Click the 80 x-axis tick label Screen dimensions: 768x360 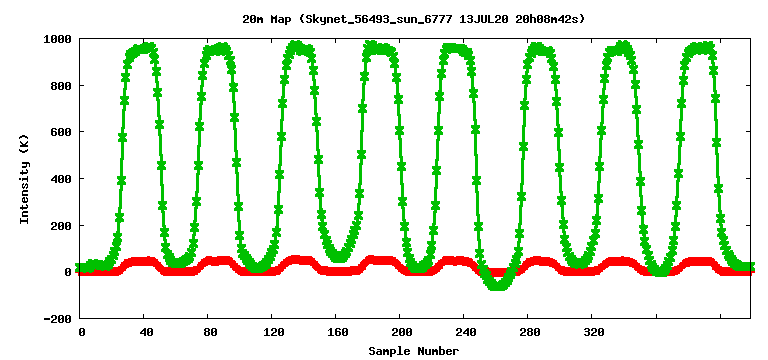tap(208, 333)
